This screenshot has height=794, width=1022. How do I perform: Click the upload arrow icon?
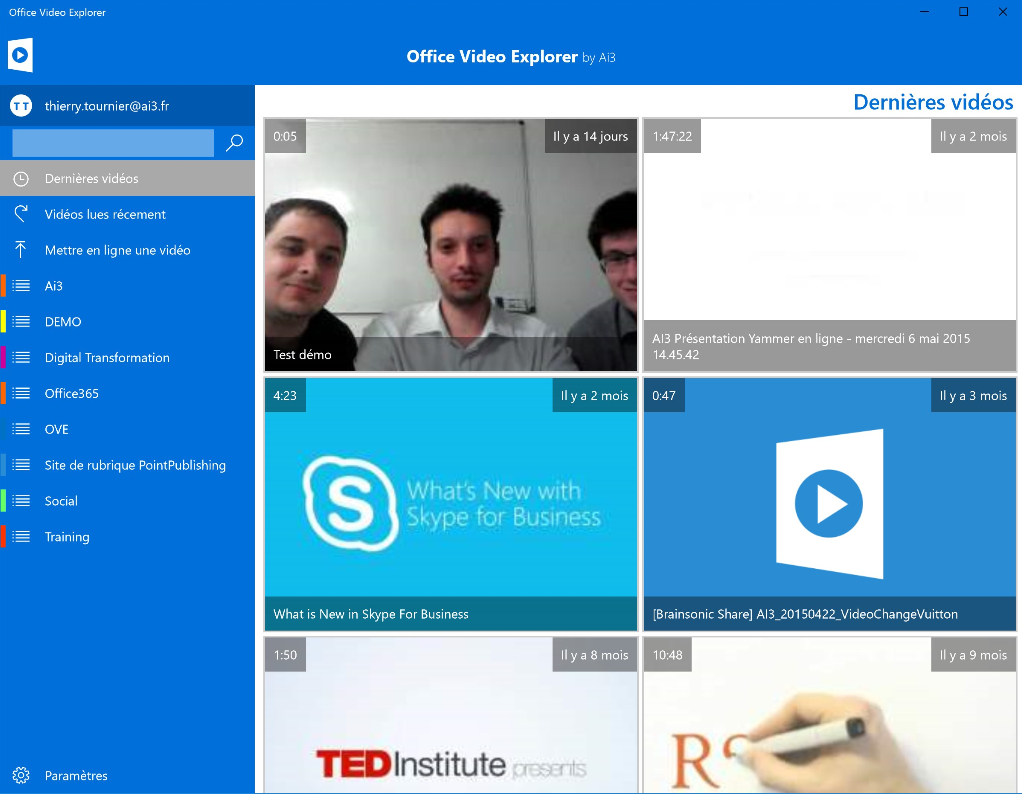[21, 250]
